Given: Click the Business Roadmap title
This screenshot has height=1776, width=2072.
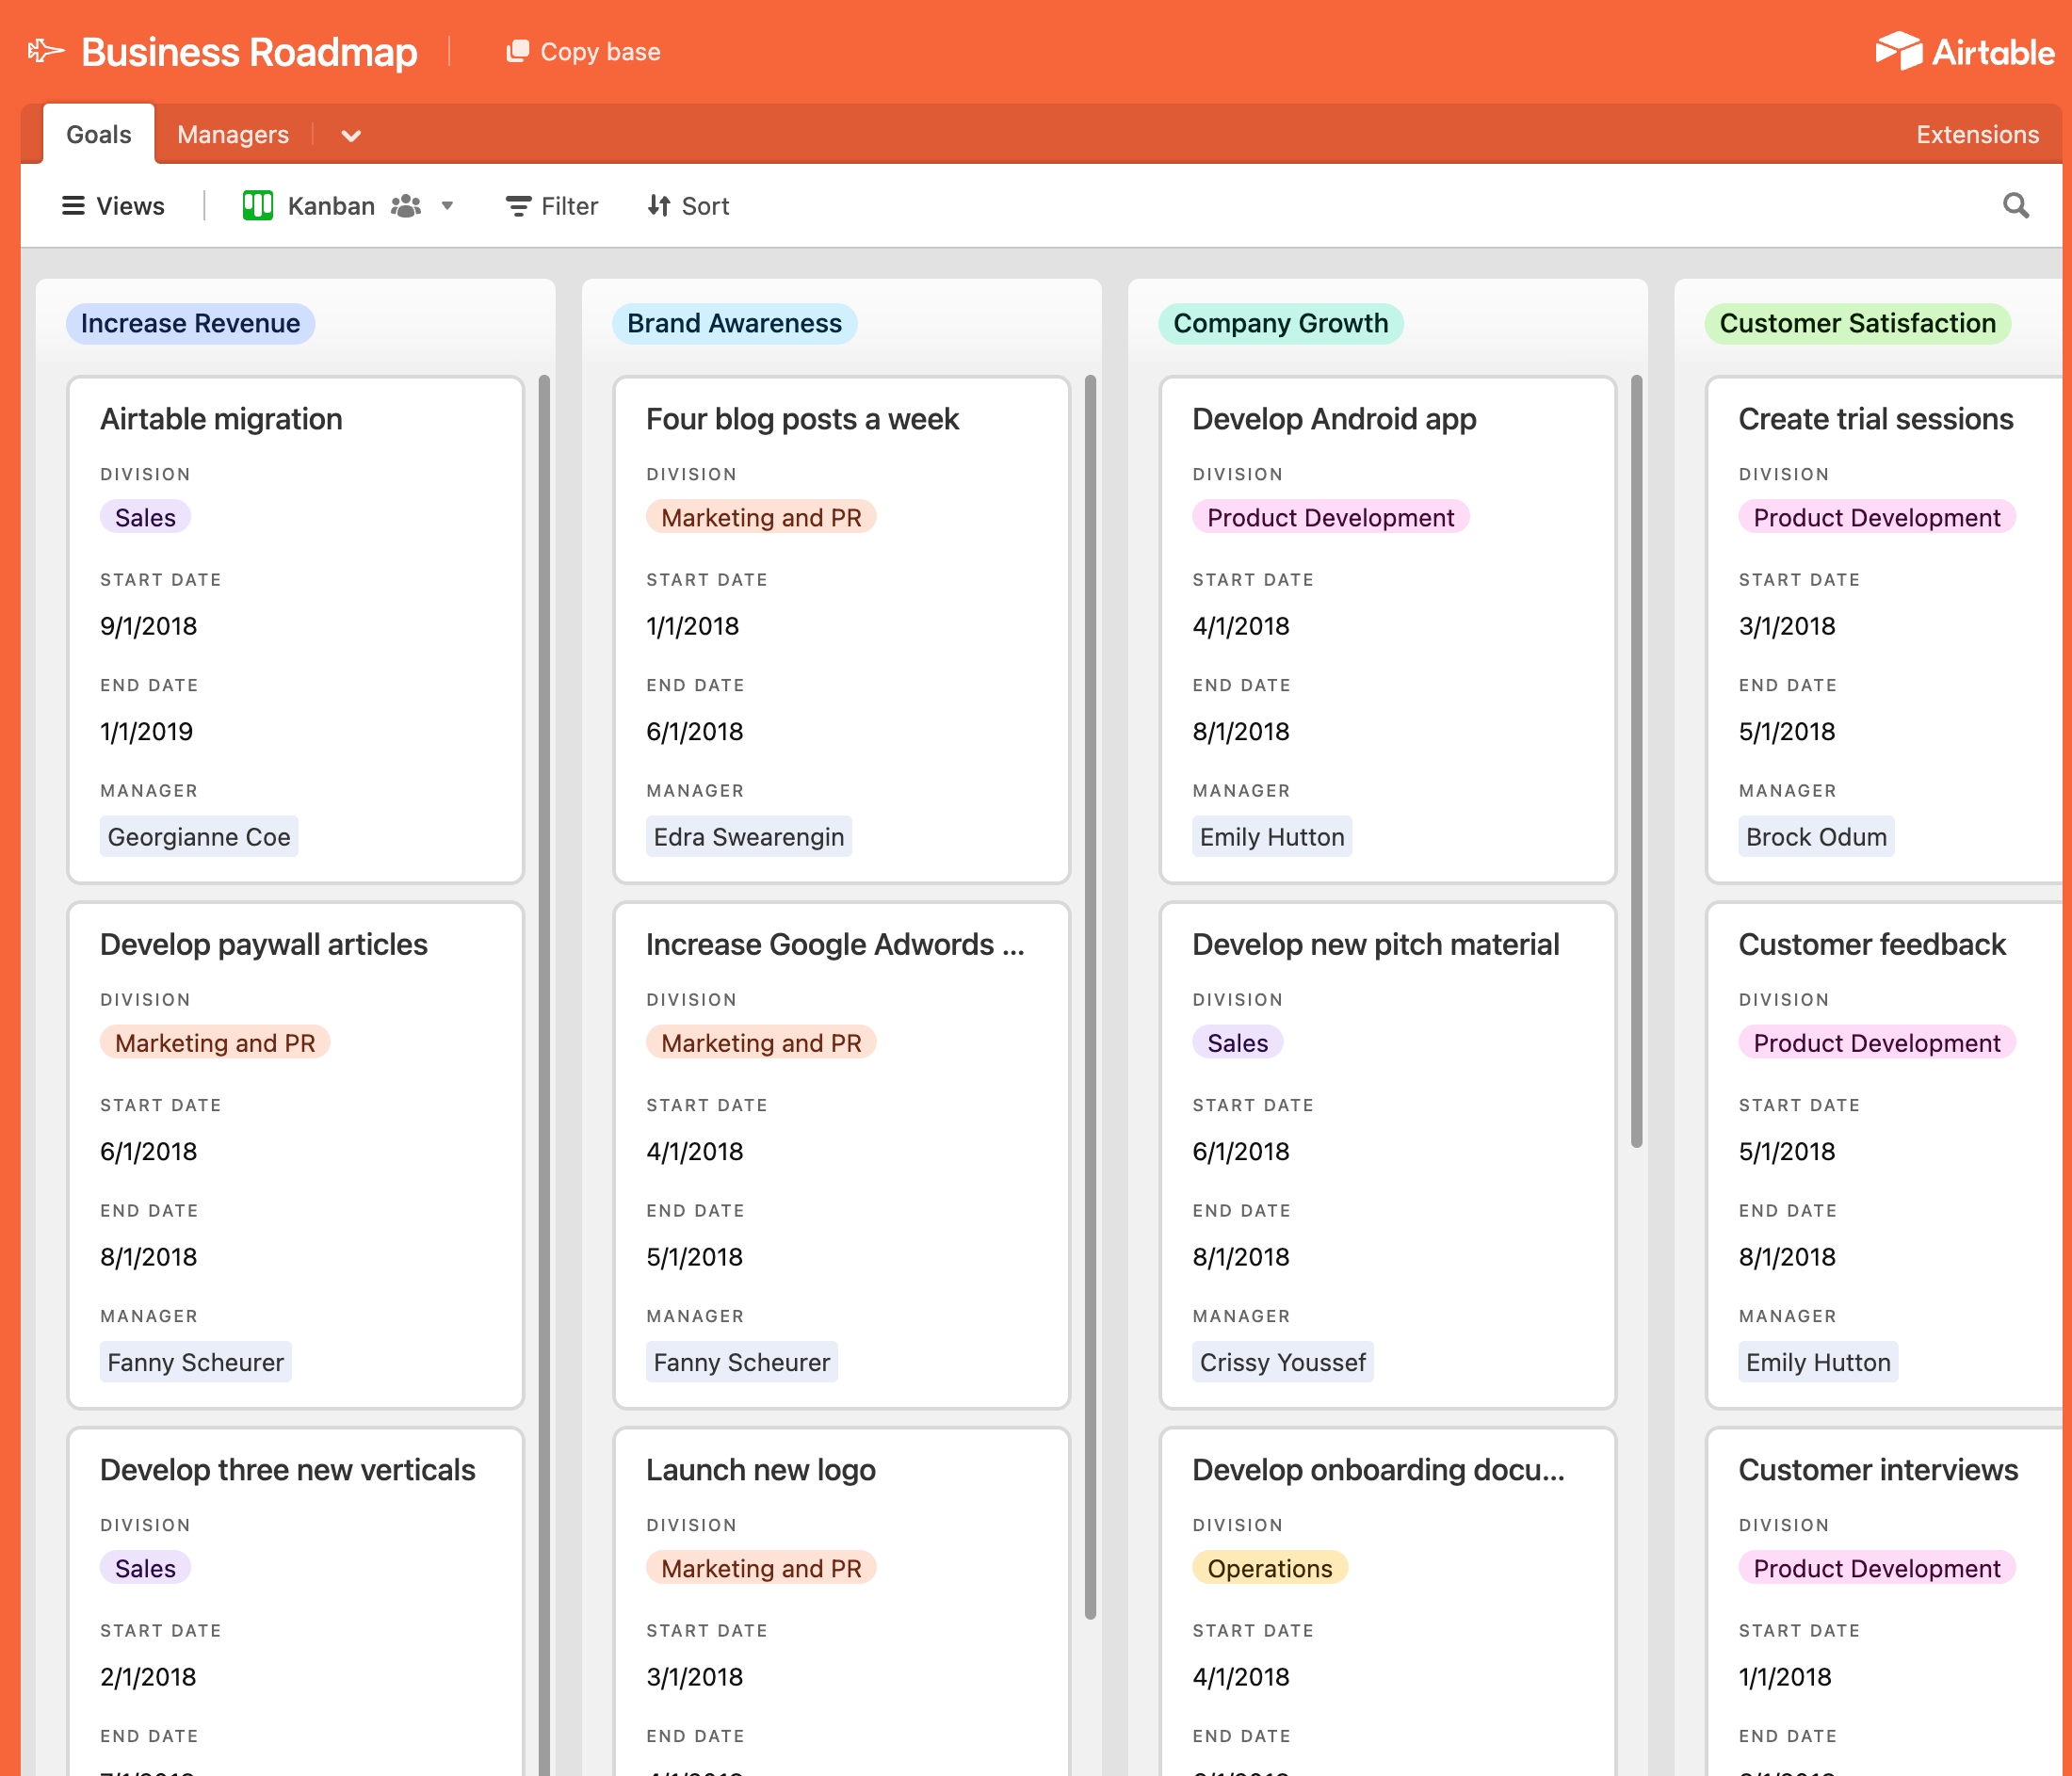Looking at the screenshot, I should (x=249, y=51).
